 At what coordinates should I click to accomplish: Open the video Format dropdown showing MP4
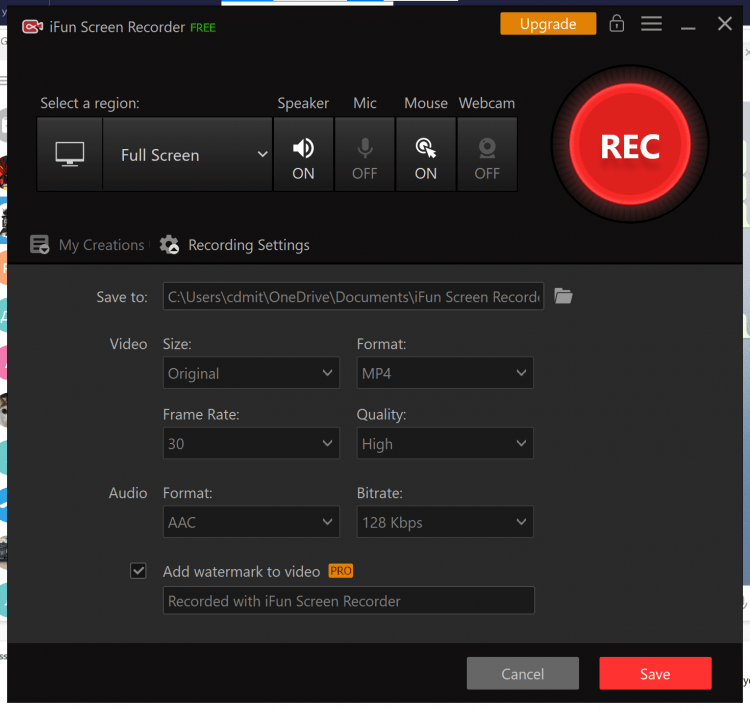click(x=445, y=373)
